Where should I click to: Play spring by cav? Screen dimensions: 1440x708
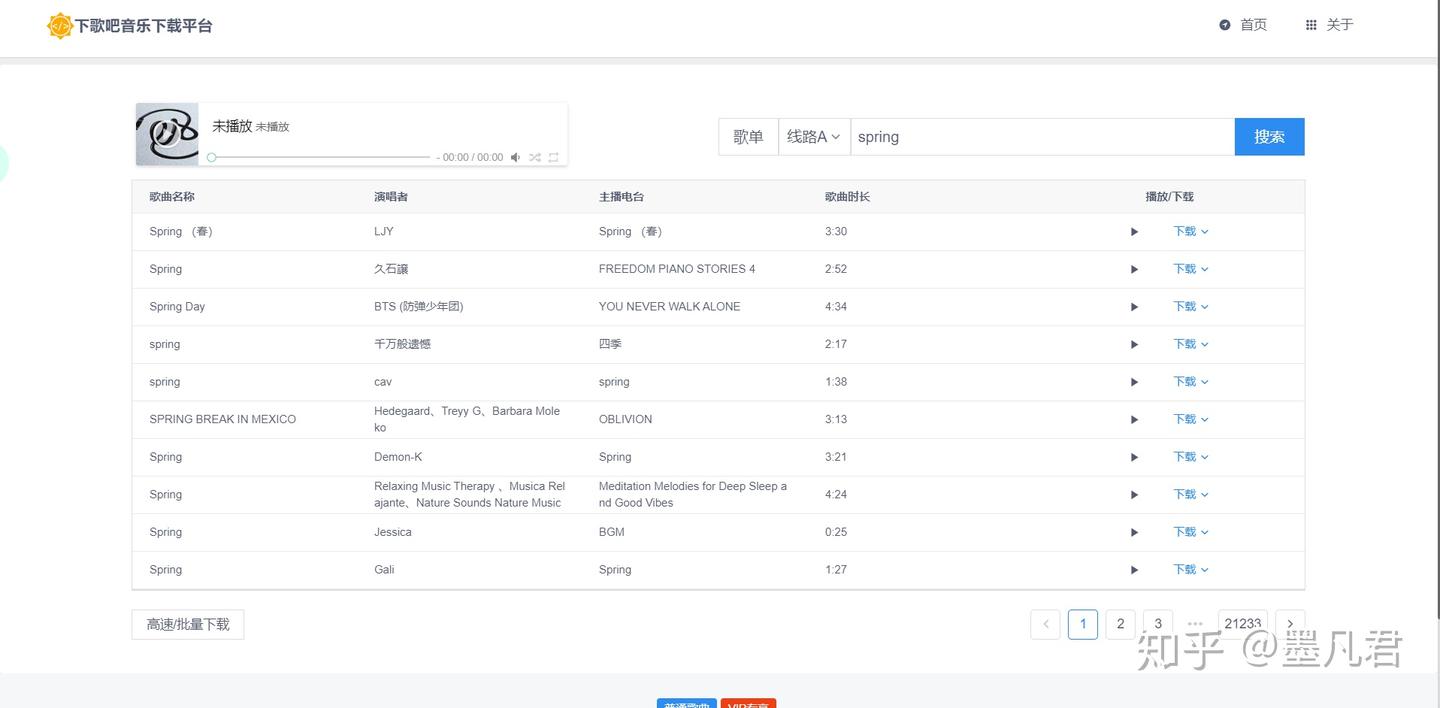1134,382
